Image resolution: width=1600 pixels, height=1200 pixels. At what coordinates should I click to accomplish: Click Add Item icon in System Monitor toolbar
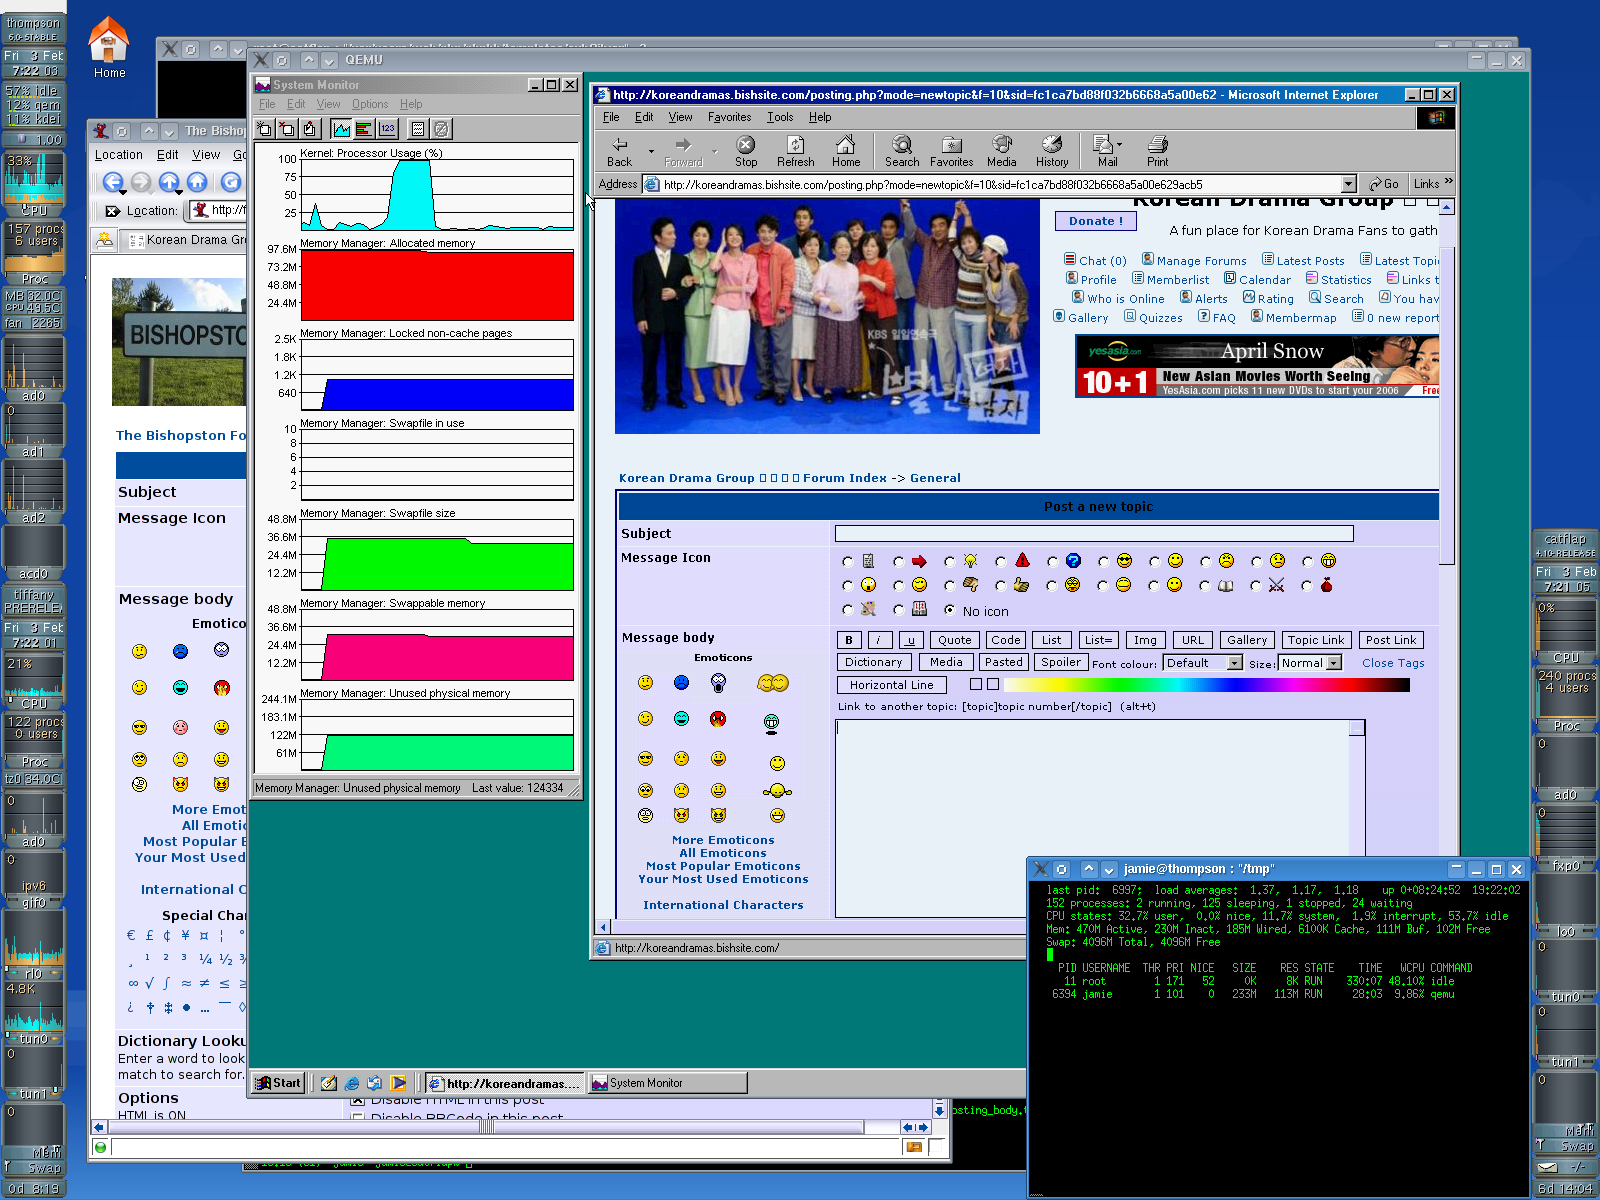pos(265,128)
